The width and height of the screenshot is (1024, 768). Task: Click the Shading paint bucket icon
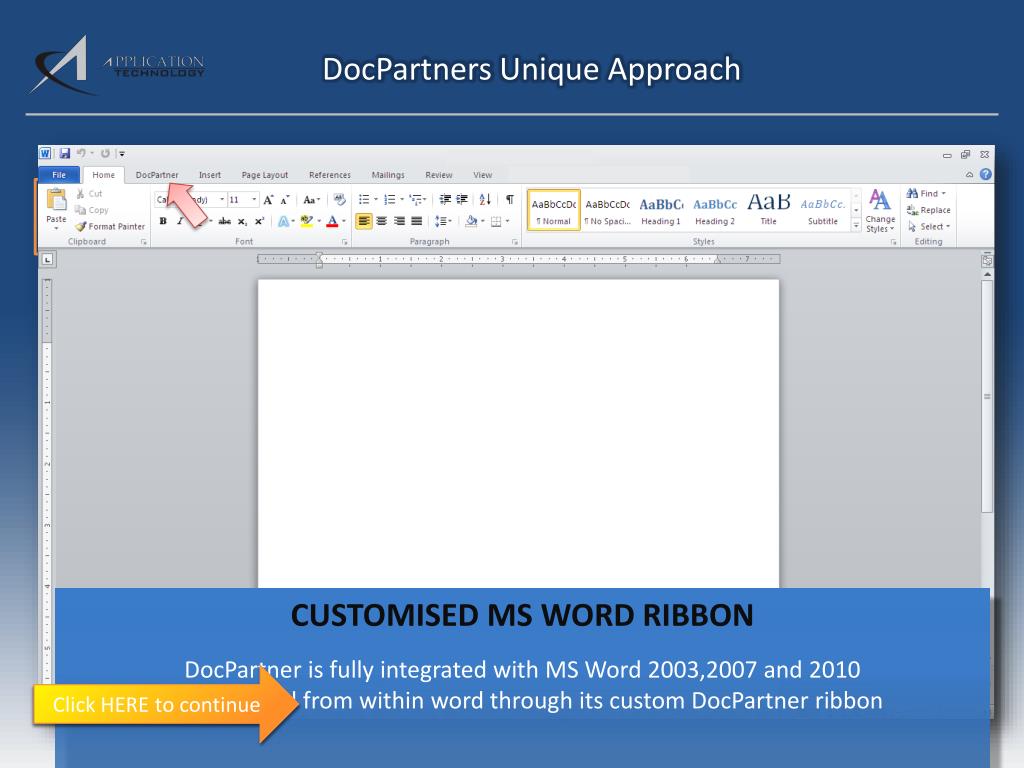(471, 221)
